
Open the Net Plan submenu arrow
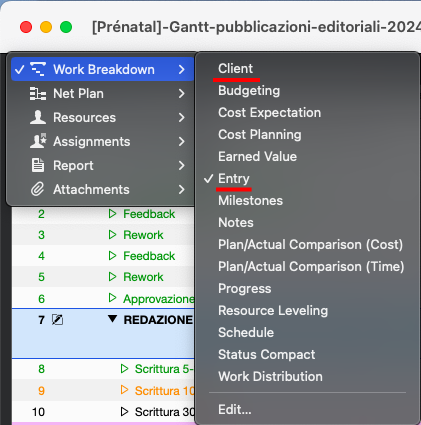coord(181,94)
